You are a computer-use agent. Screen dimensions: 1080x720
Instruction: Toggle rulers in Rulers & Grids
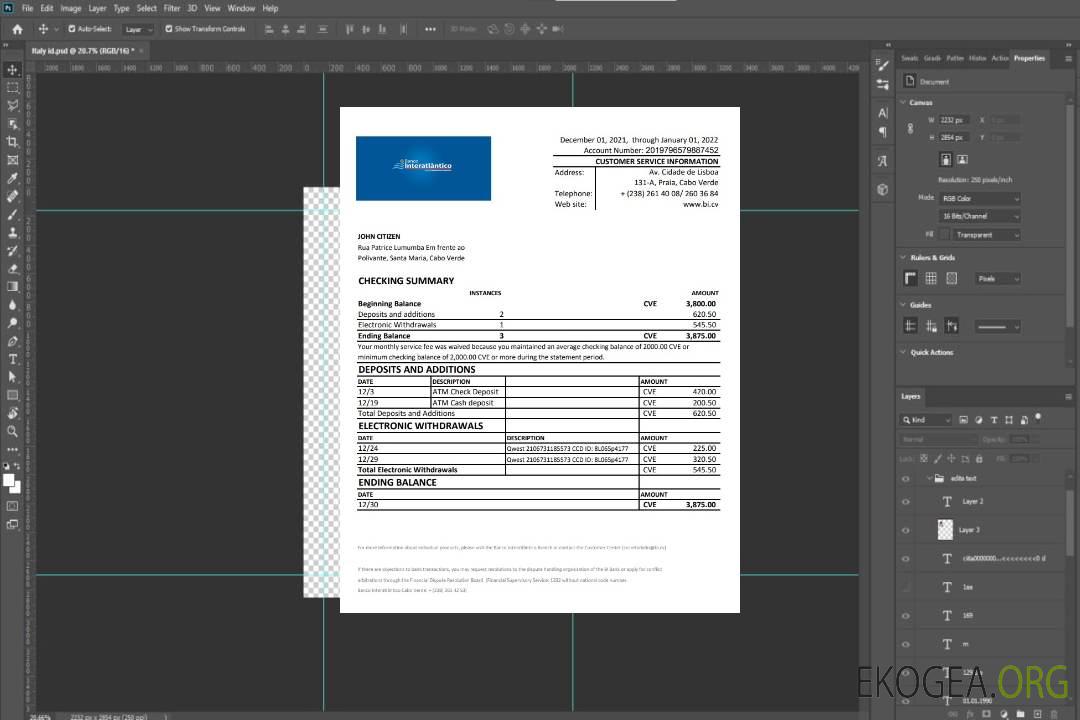click(911, 278)
